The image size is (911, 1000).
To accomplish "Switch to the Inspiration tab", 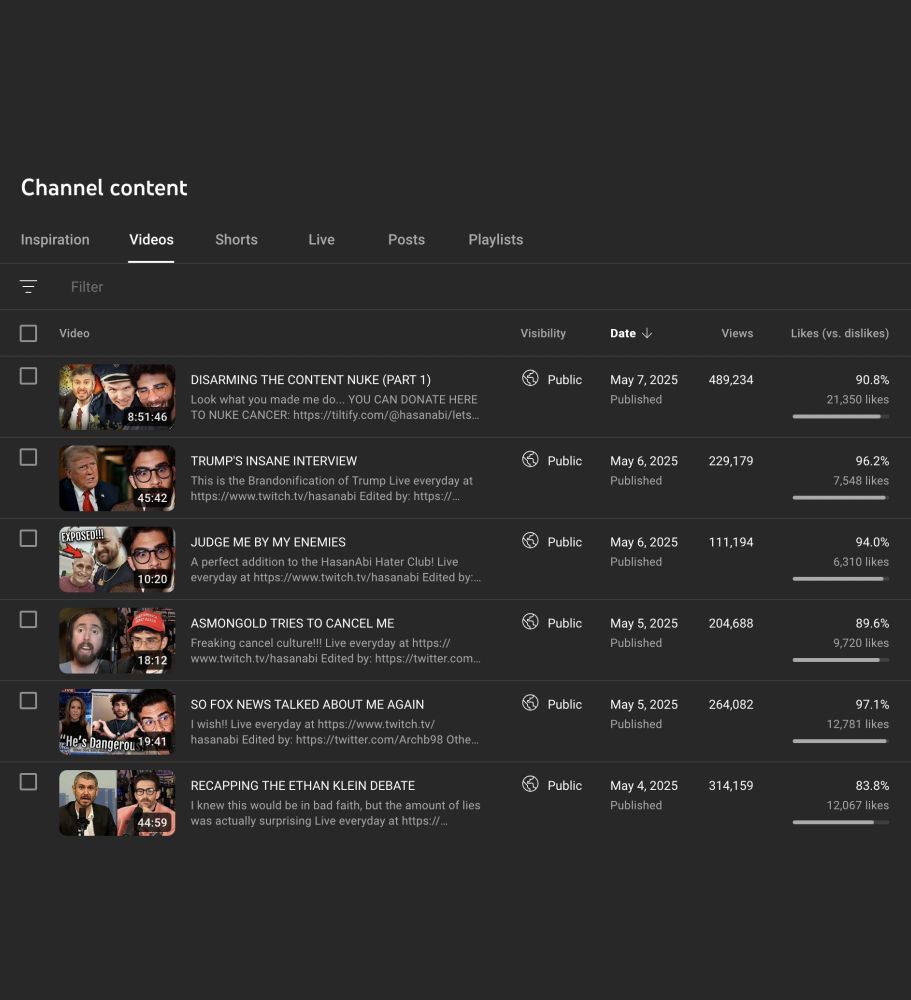I will point(55,240).
